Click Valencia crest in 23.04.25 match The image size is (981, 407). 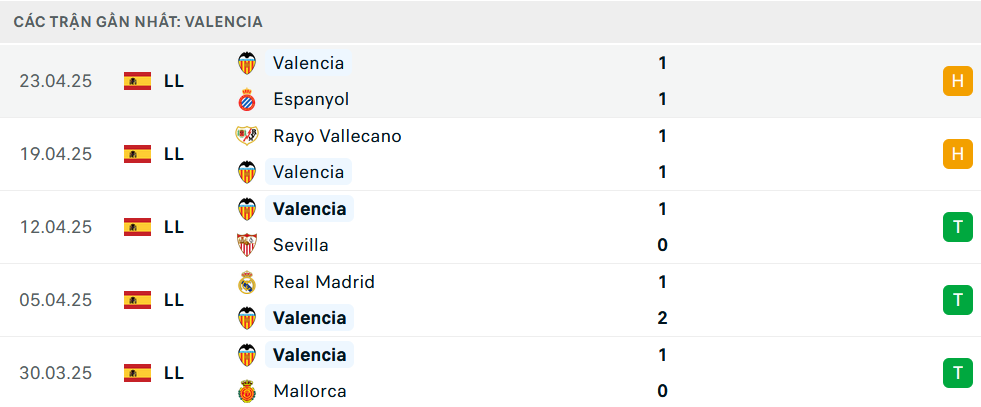click(x=247, y=63)
